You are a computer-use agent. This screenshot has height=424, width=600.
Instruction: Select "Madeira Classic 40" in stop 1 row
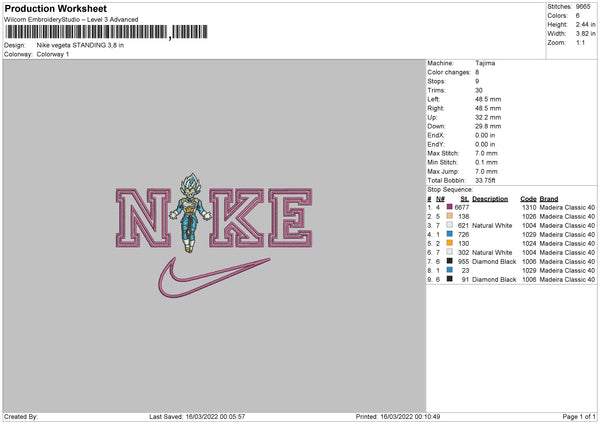(567, 207)
